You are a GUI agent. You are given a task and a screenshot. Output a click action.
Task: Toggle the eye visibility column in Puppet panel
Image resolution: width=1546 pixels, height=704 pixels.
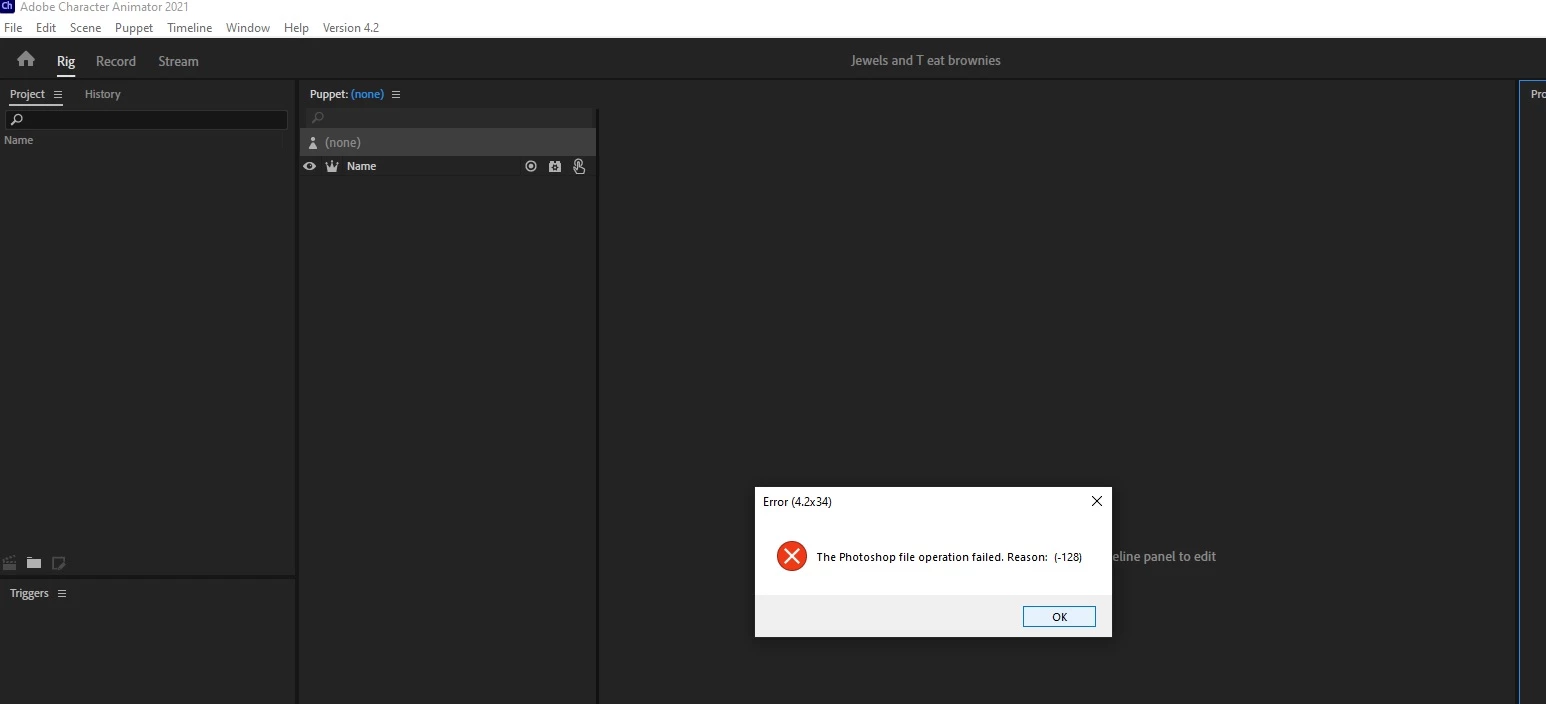pos(309,166)
